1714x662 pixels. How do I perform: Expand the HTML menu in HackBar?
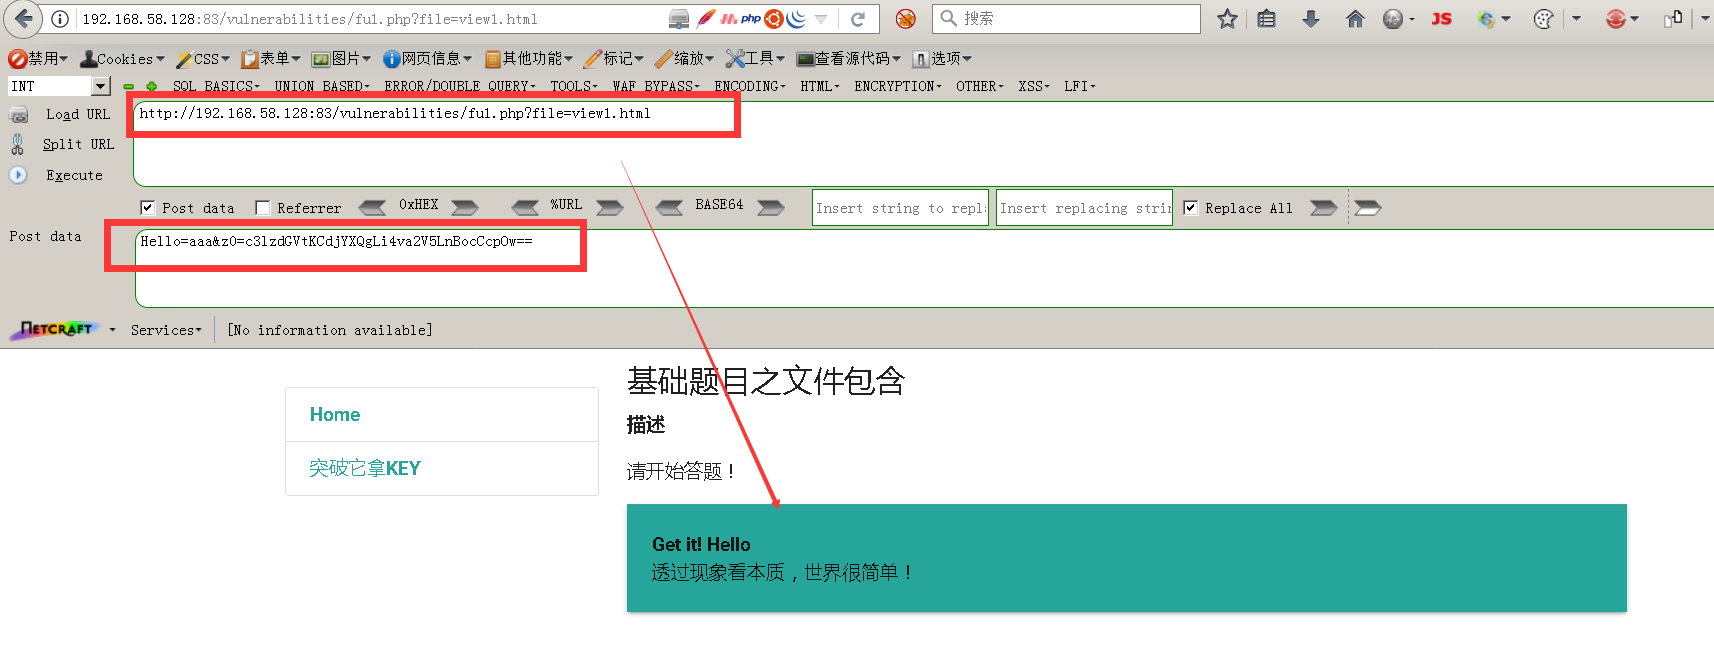pyautogui.click(x=820, y=87)
